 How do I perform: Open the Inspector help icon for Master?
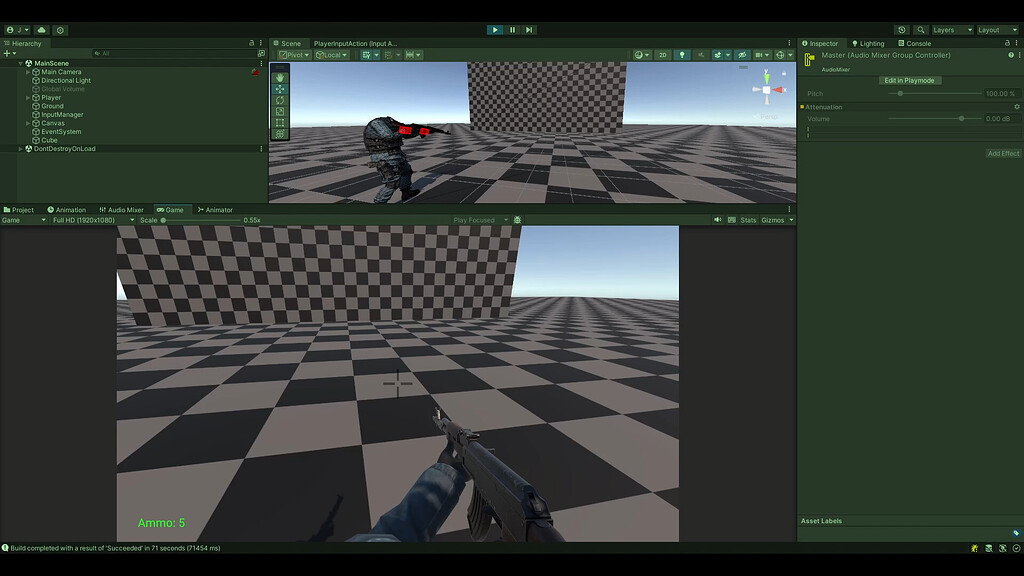coord(1011,56)
